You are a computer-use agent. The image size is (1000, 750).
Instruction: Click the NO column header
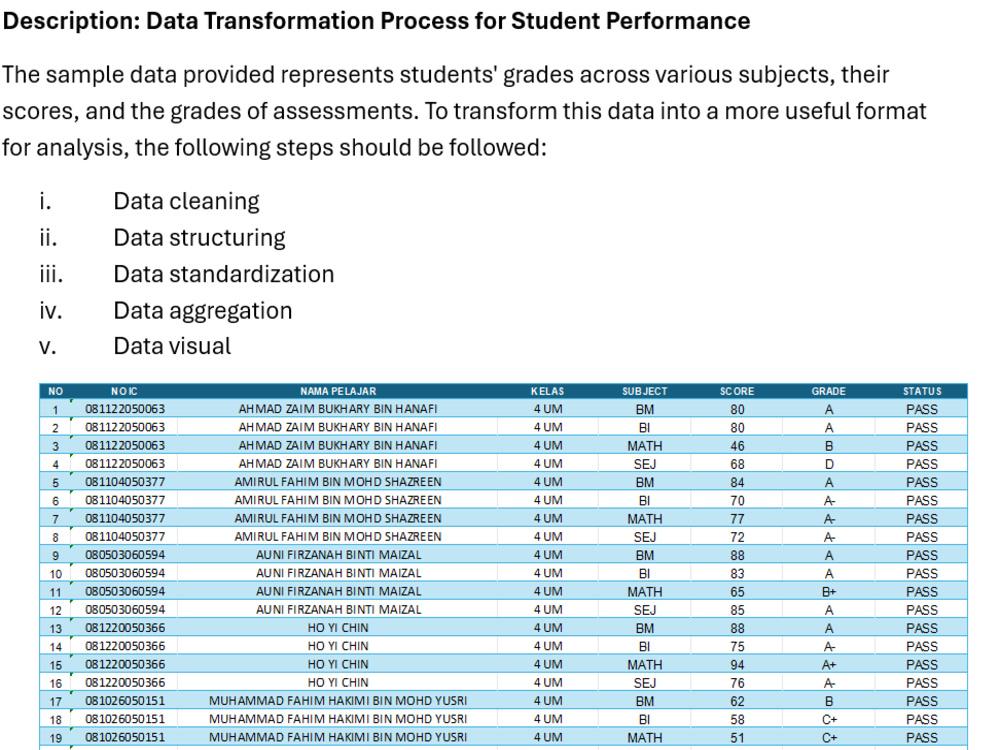[55, 391]
